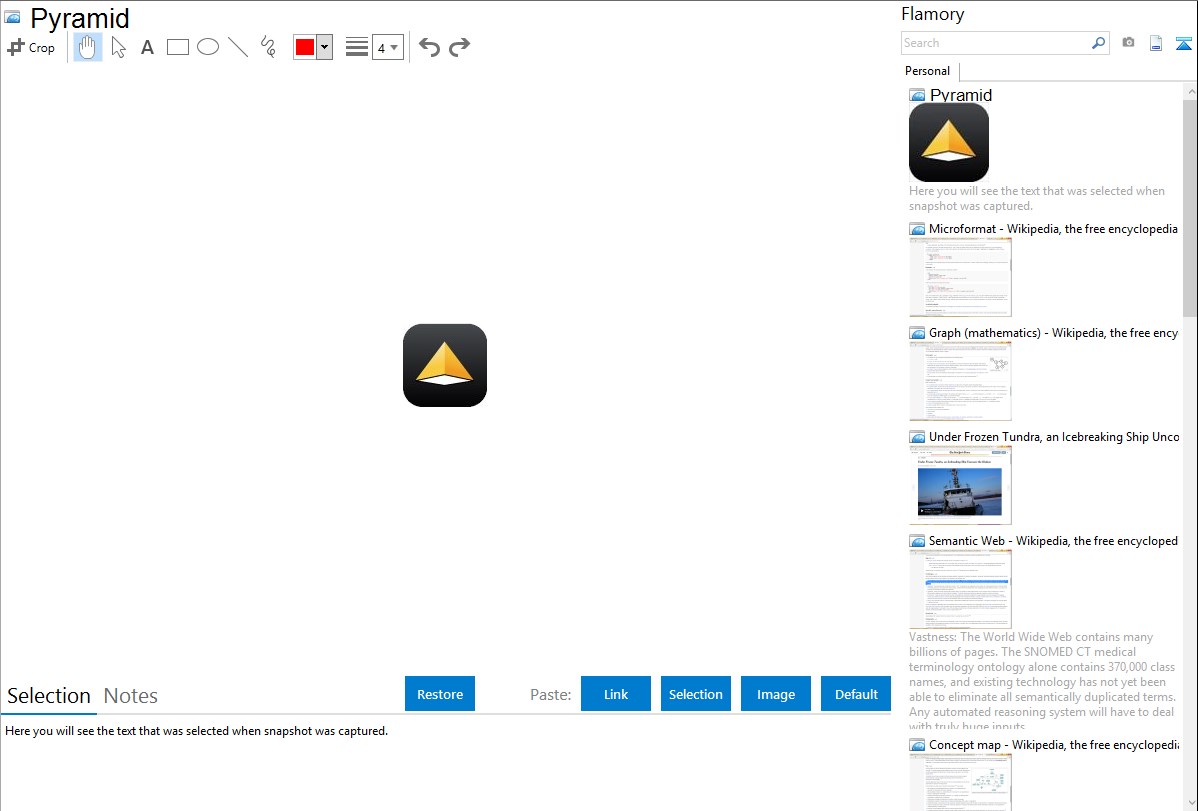The height and width of the screenshot is (811, 1198).
Task: Pick the freehand scribble tool
Action: click(x=268, y=47)
